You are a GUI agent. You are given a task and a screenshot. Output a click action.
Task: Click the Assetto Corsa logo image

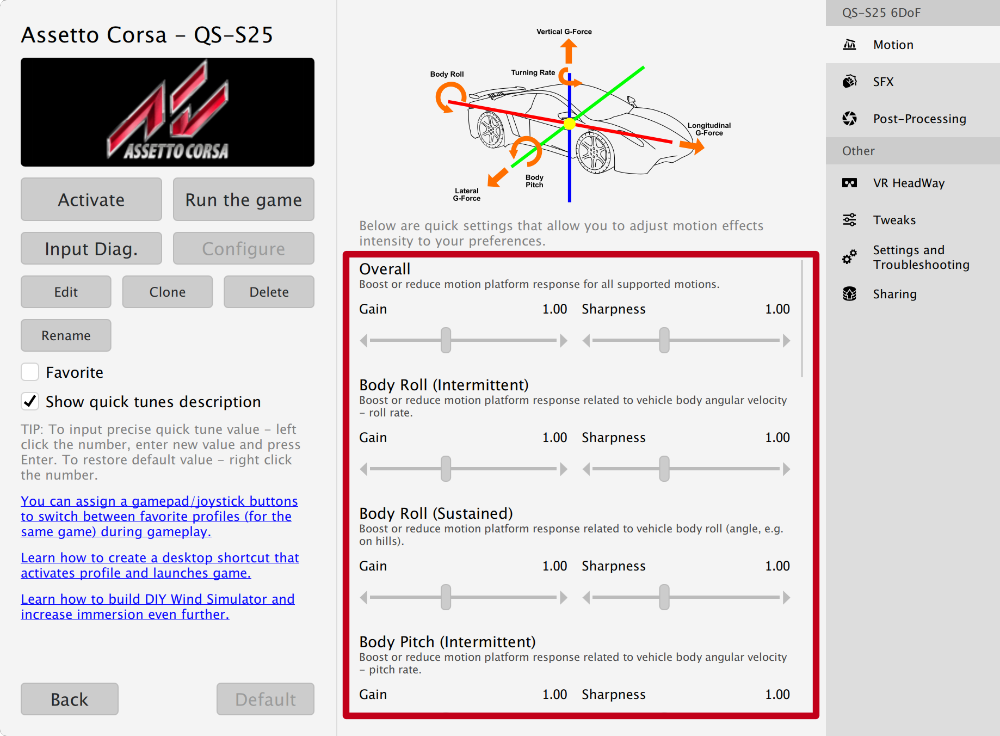[167, 112]
